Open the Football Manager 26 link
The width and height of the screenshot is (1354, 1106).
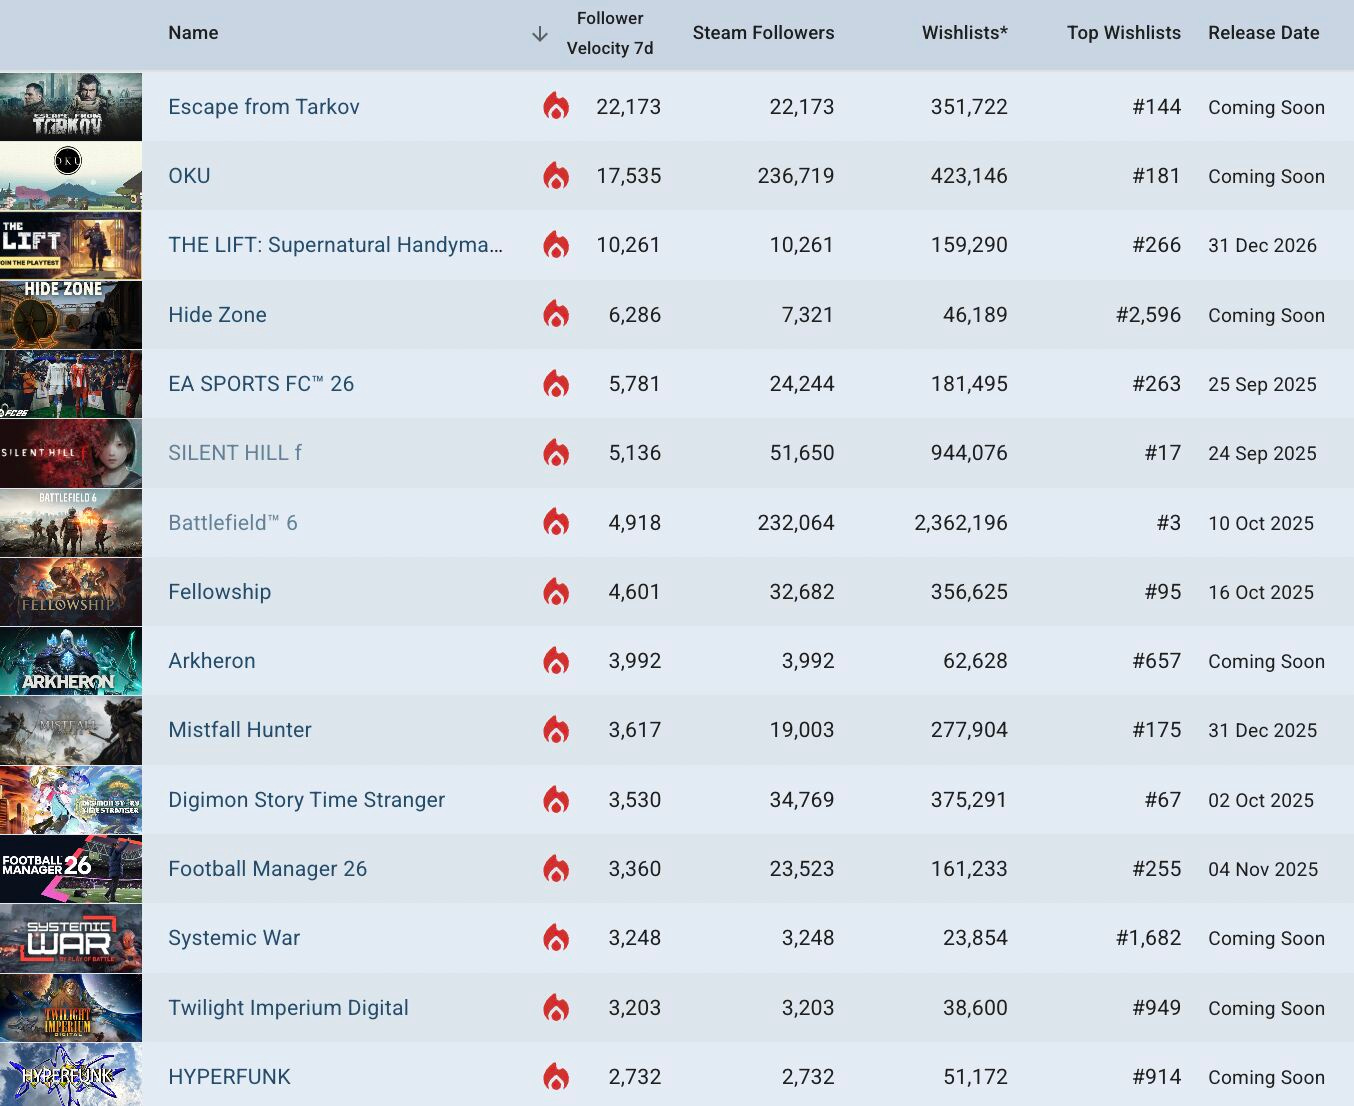(x=267, y=869)
